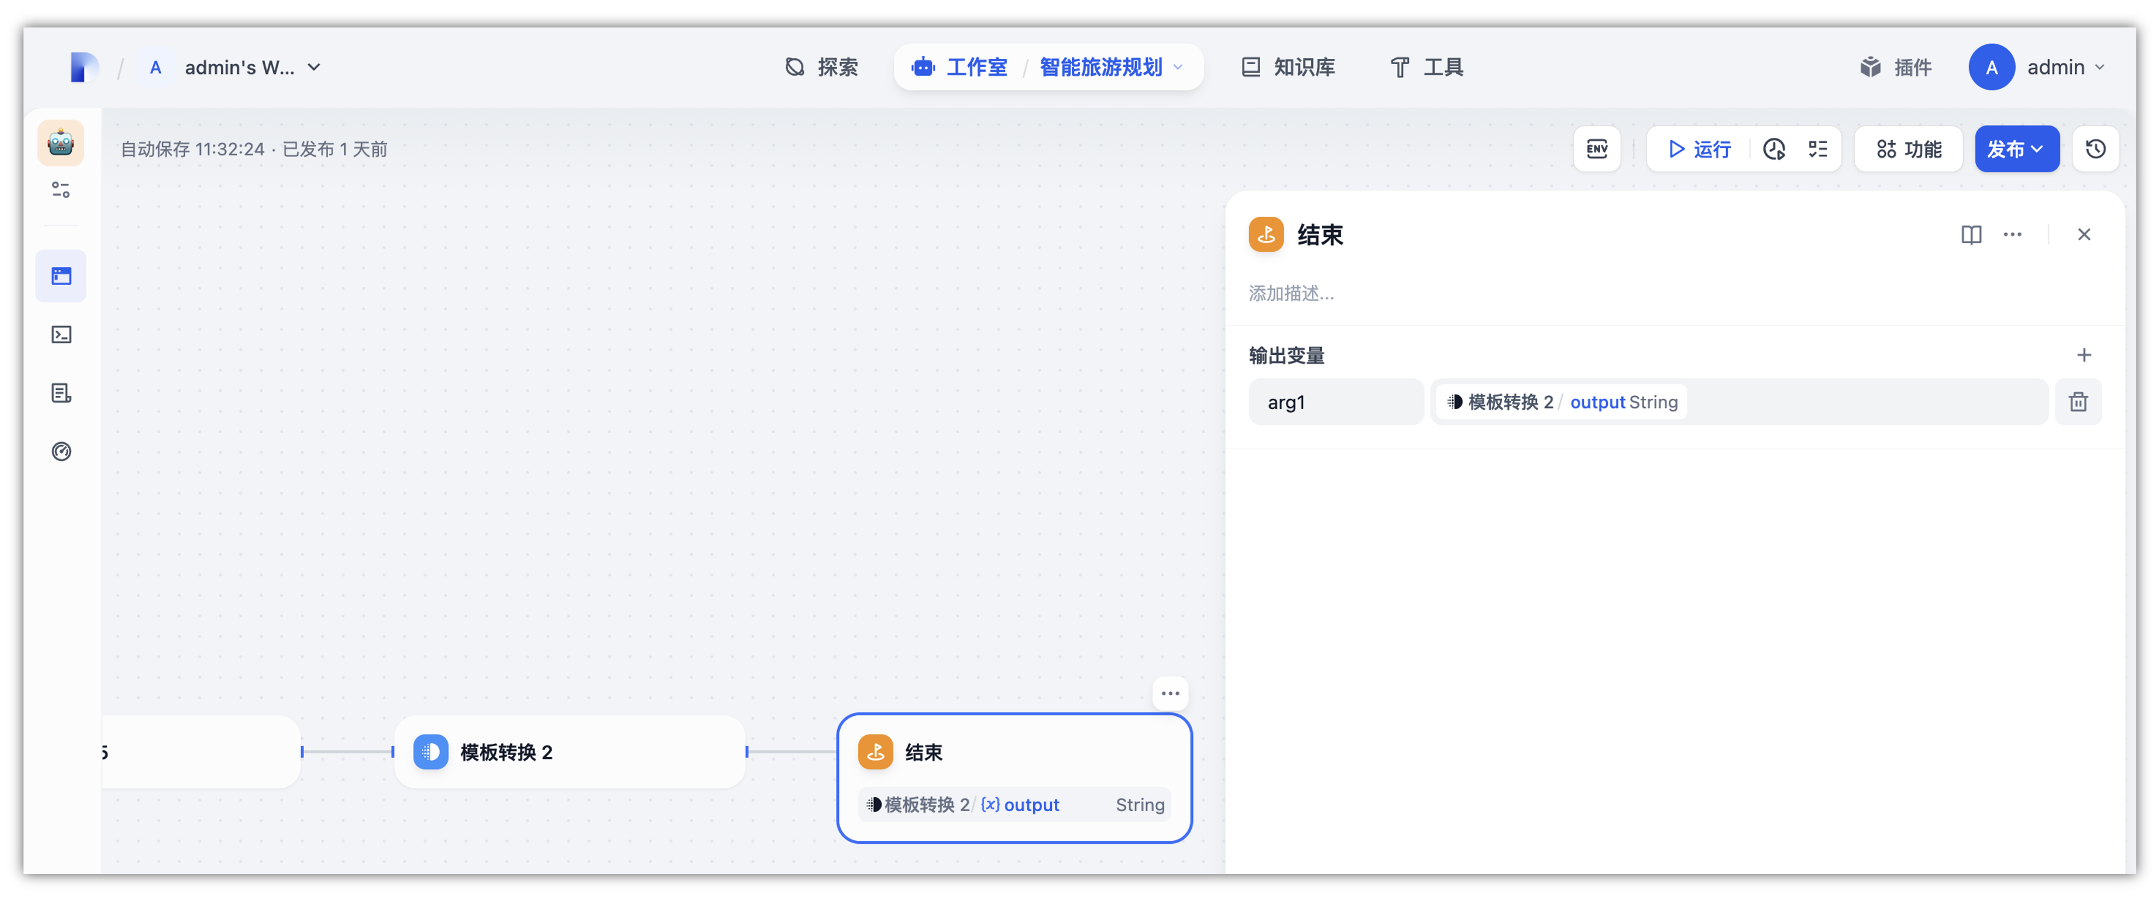
Task: Click the robot app avatar icon
Action: click(x=61, y=143)
